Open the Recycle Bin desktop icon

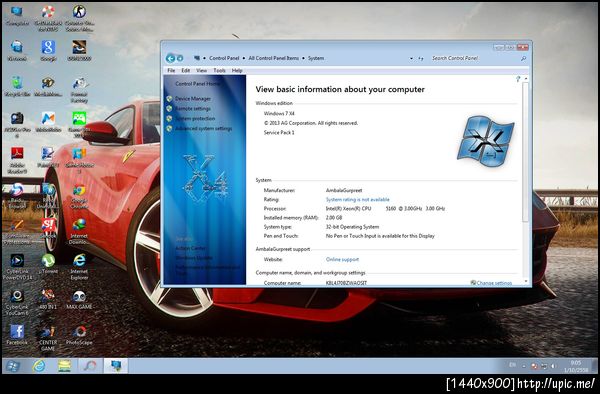[x=17, y=86]
